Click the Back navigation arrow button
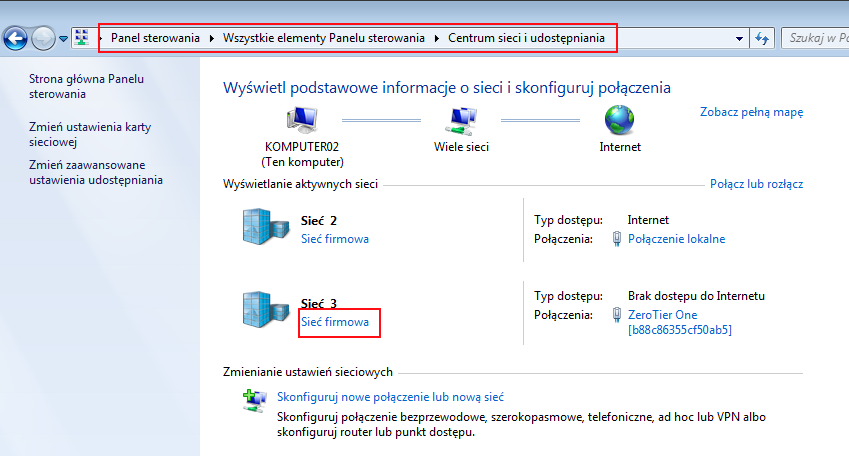 pos(16,39)
